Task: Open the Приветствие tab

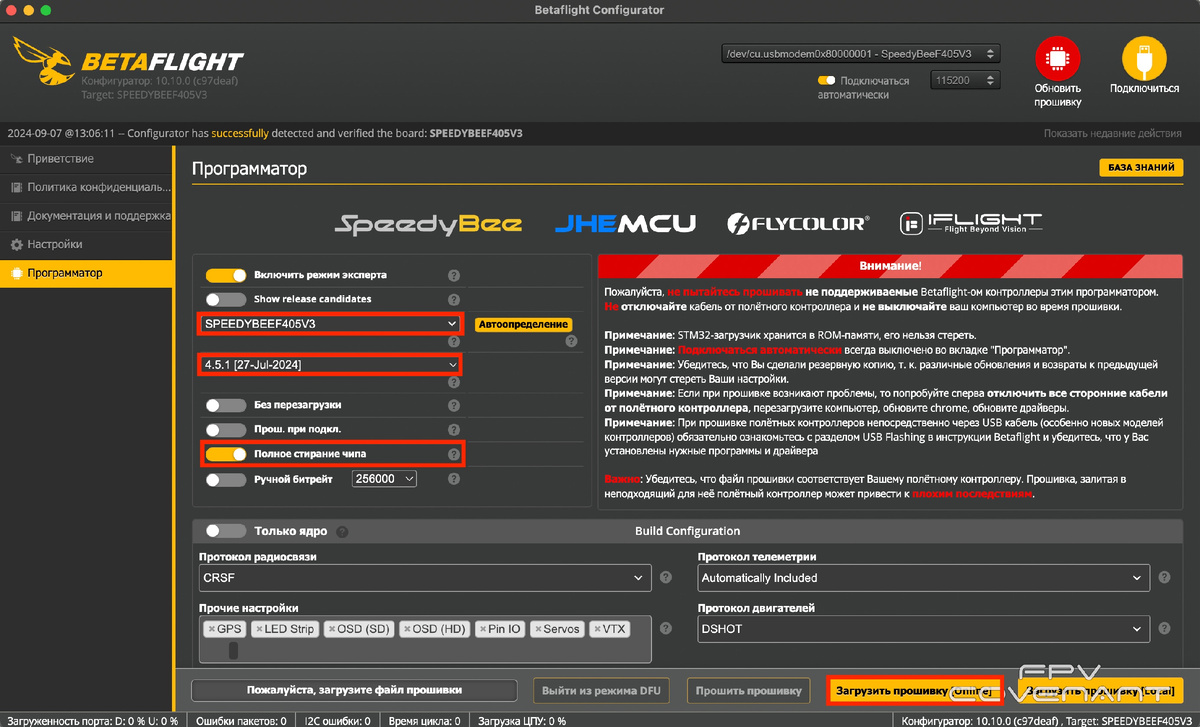Action: (x=86, y=159)
